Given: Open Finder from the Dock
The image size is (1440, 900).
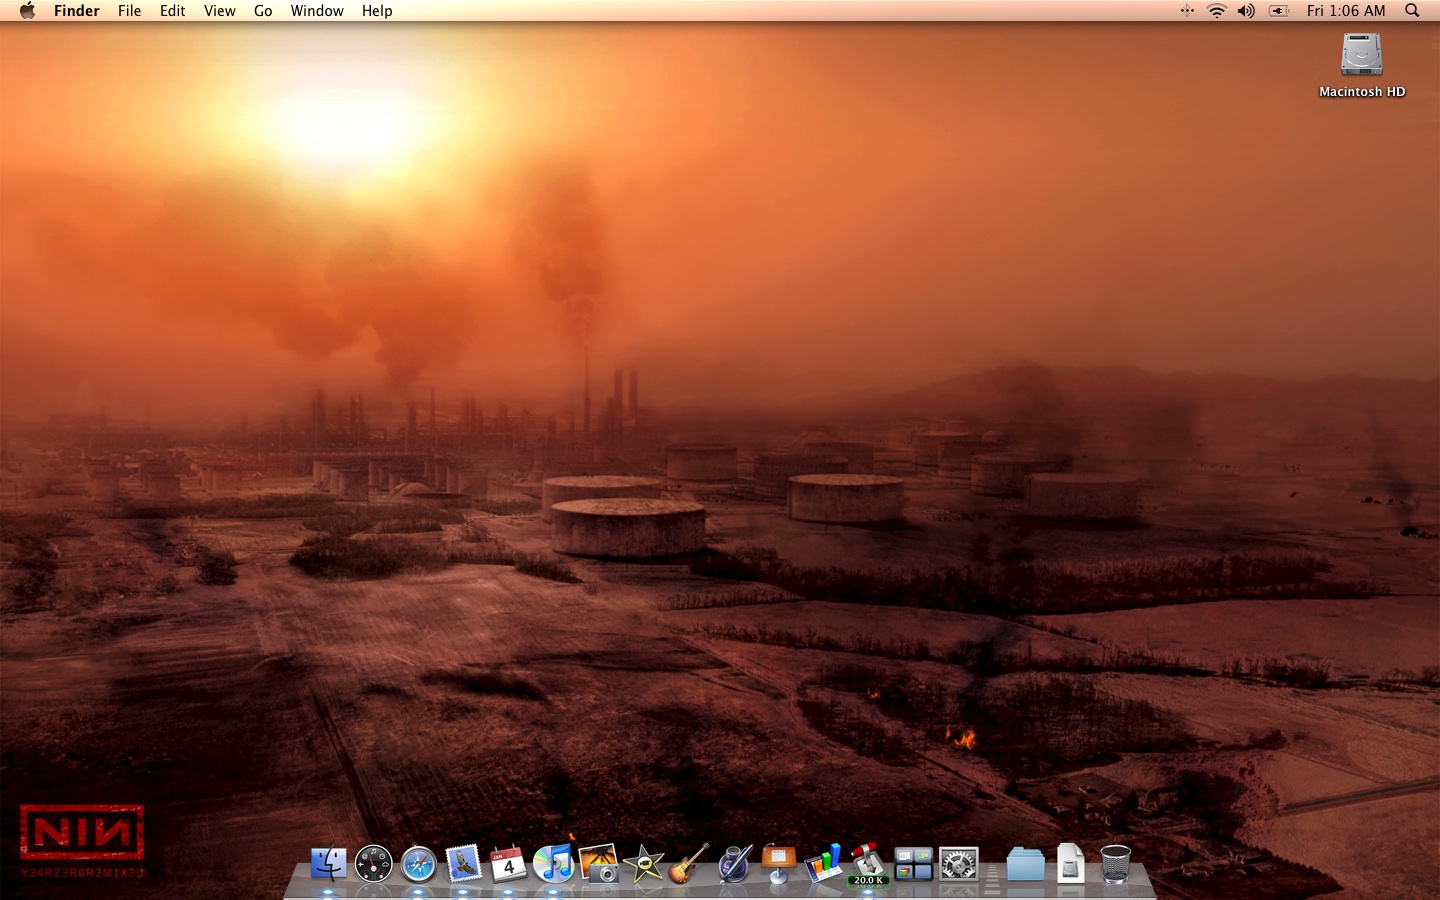Looking at the screenshot, I should (328, 863).
